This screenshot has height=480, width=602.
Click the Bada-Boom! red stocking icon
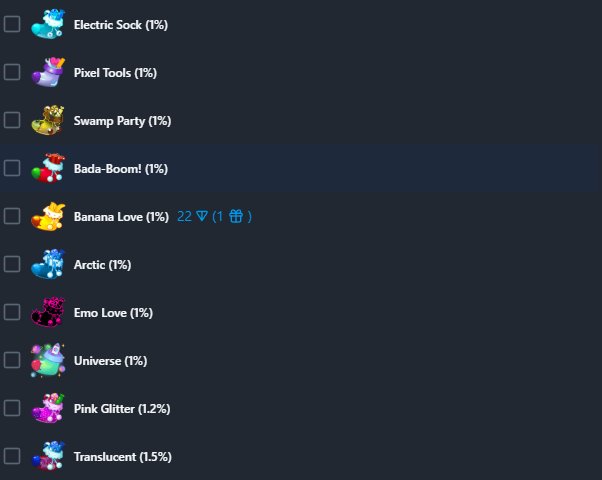[48, 168]
